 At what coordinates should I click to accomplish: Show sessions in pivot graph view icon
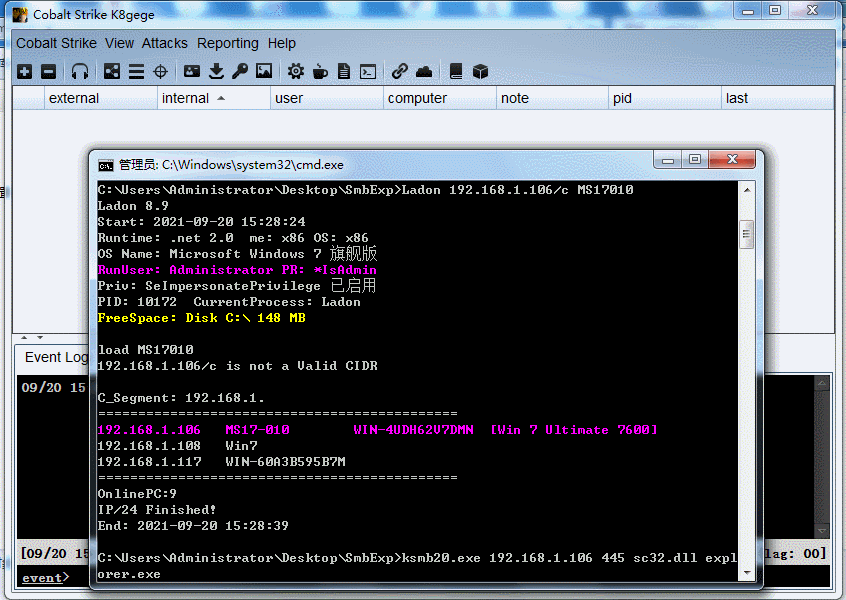pos(112,71)
